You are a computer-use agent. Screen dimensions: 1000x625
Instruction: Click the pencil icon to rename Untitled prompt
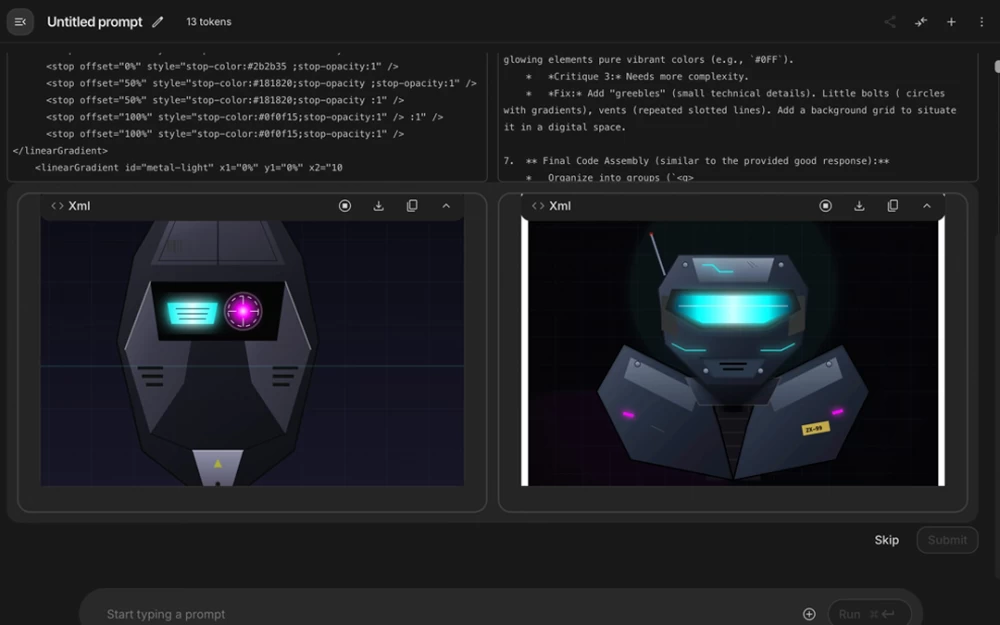tap(158, 22)
